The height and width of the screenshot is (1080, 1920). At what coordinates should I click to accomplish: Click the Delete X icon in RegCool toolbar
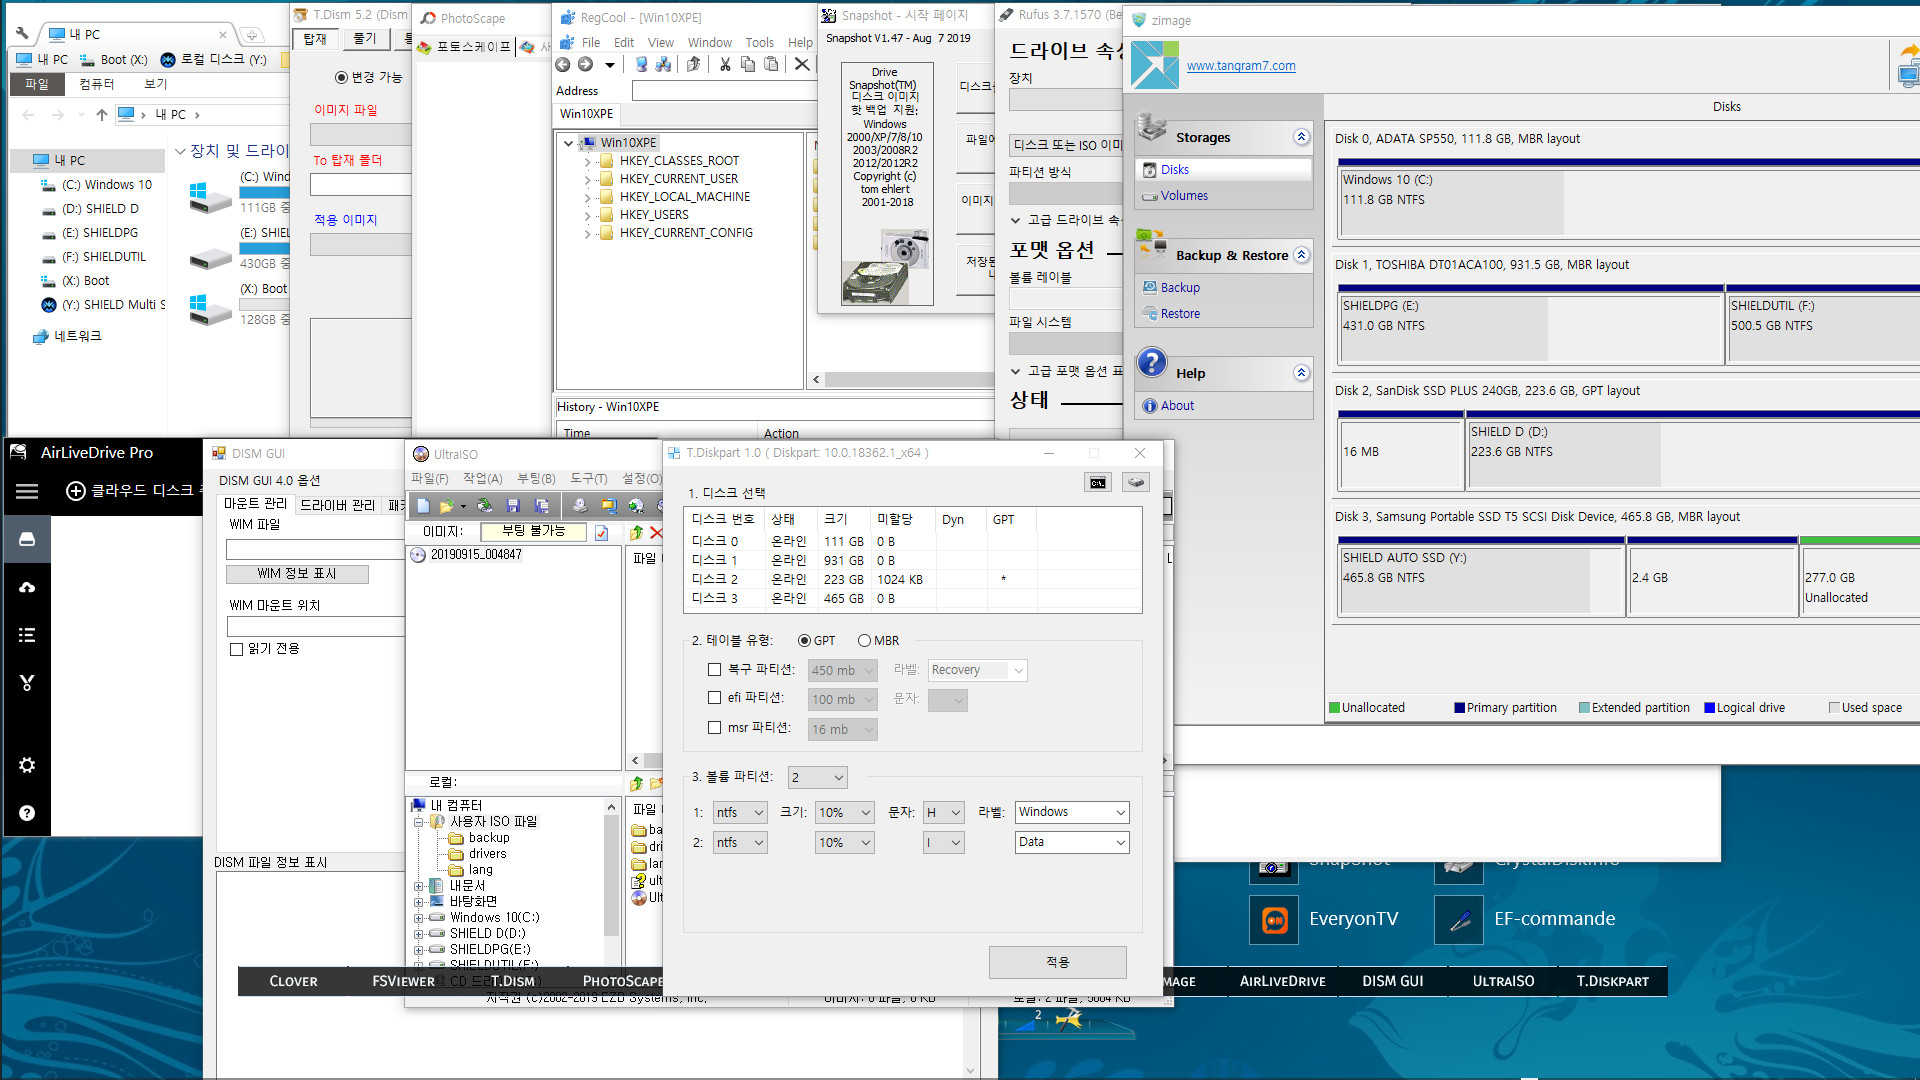click(802, 65)
